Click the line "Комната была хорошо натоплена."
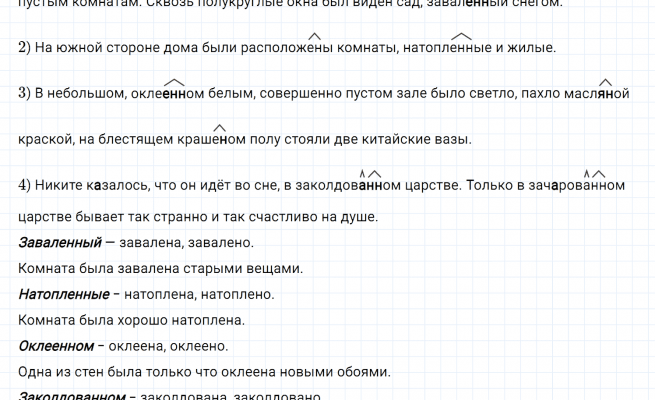 (131, 321)
